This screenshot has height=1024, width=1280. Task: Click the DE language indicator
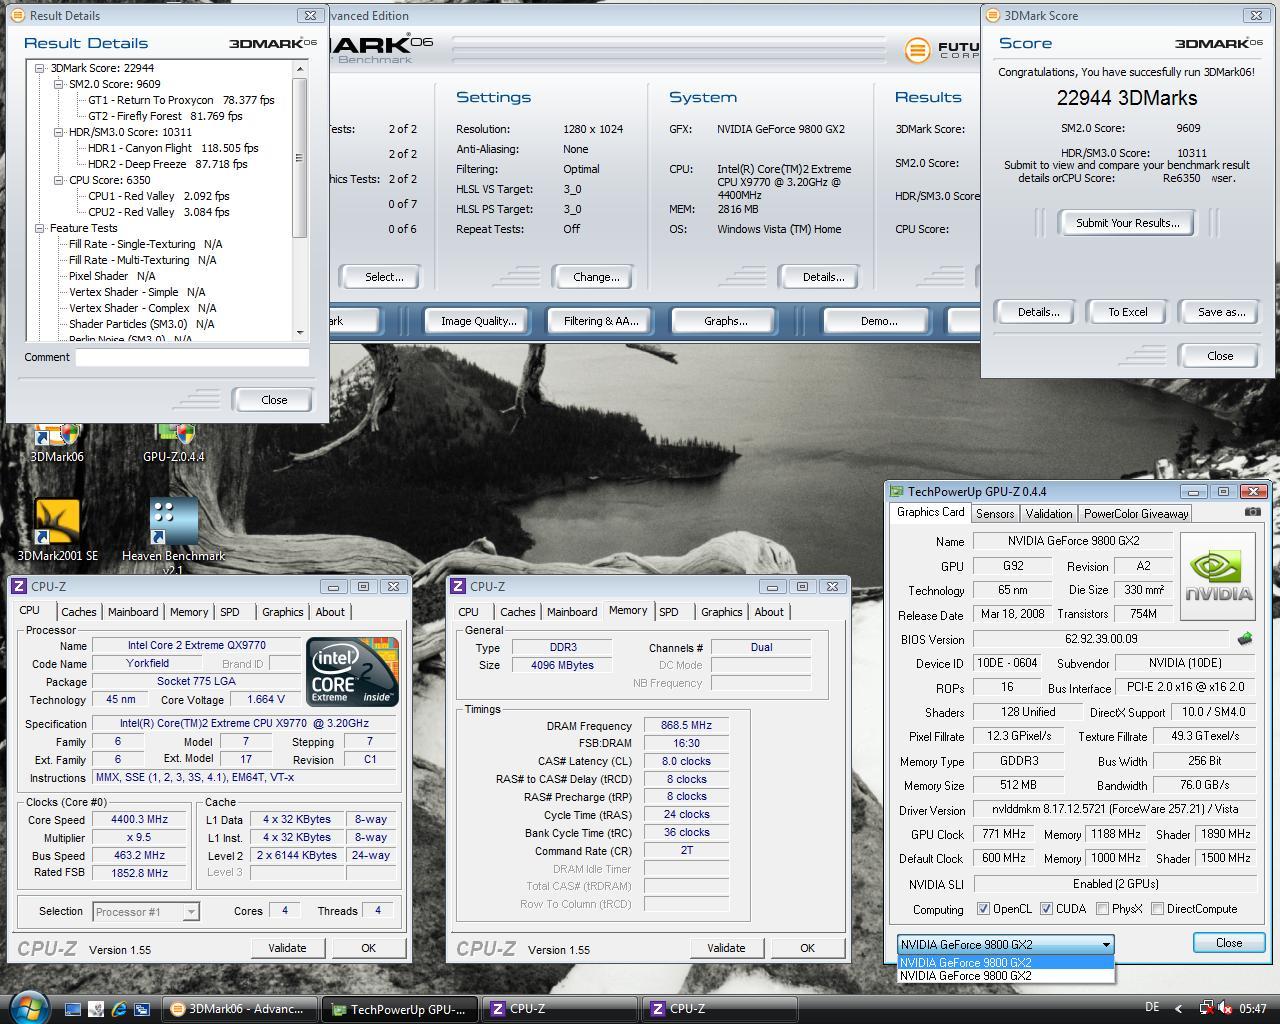point(1152,1008)
